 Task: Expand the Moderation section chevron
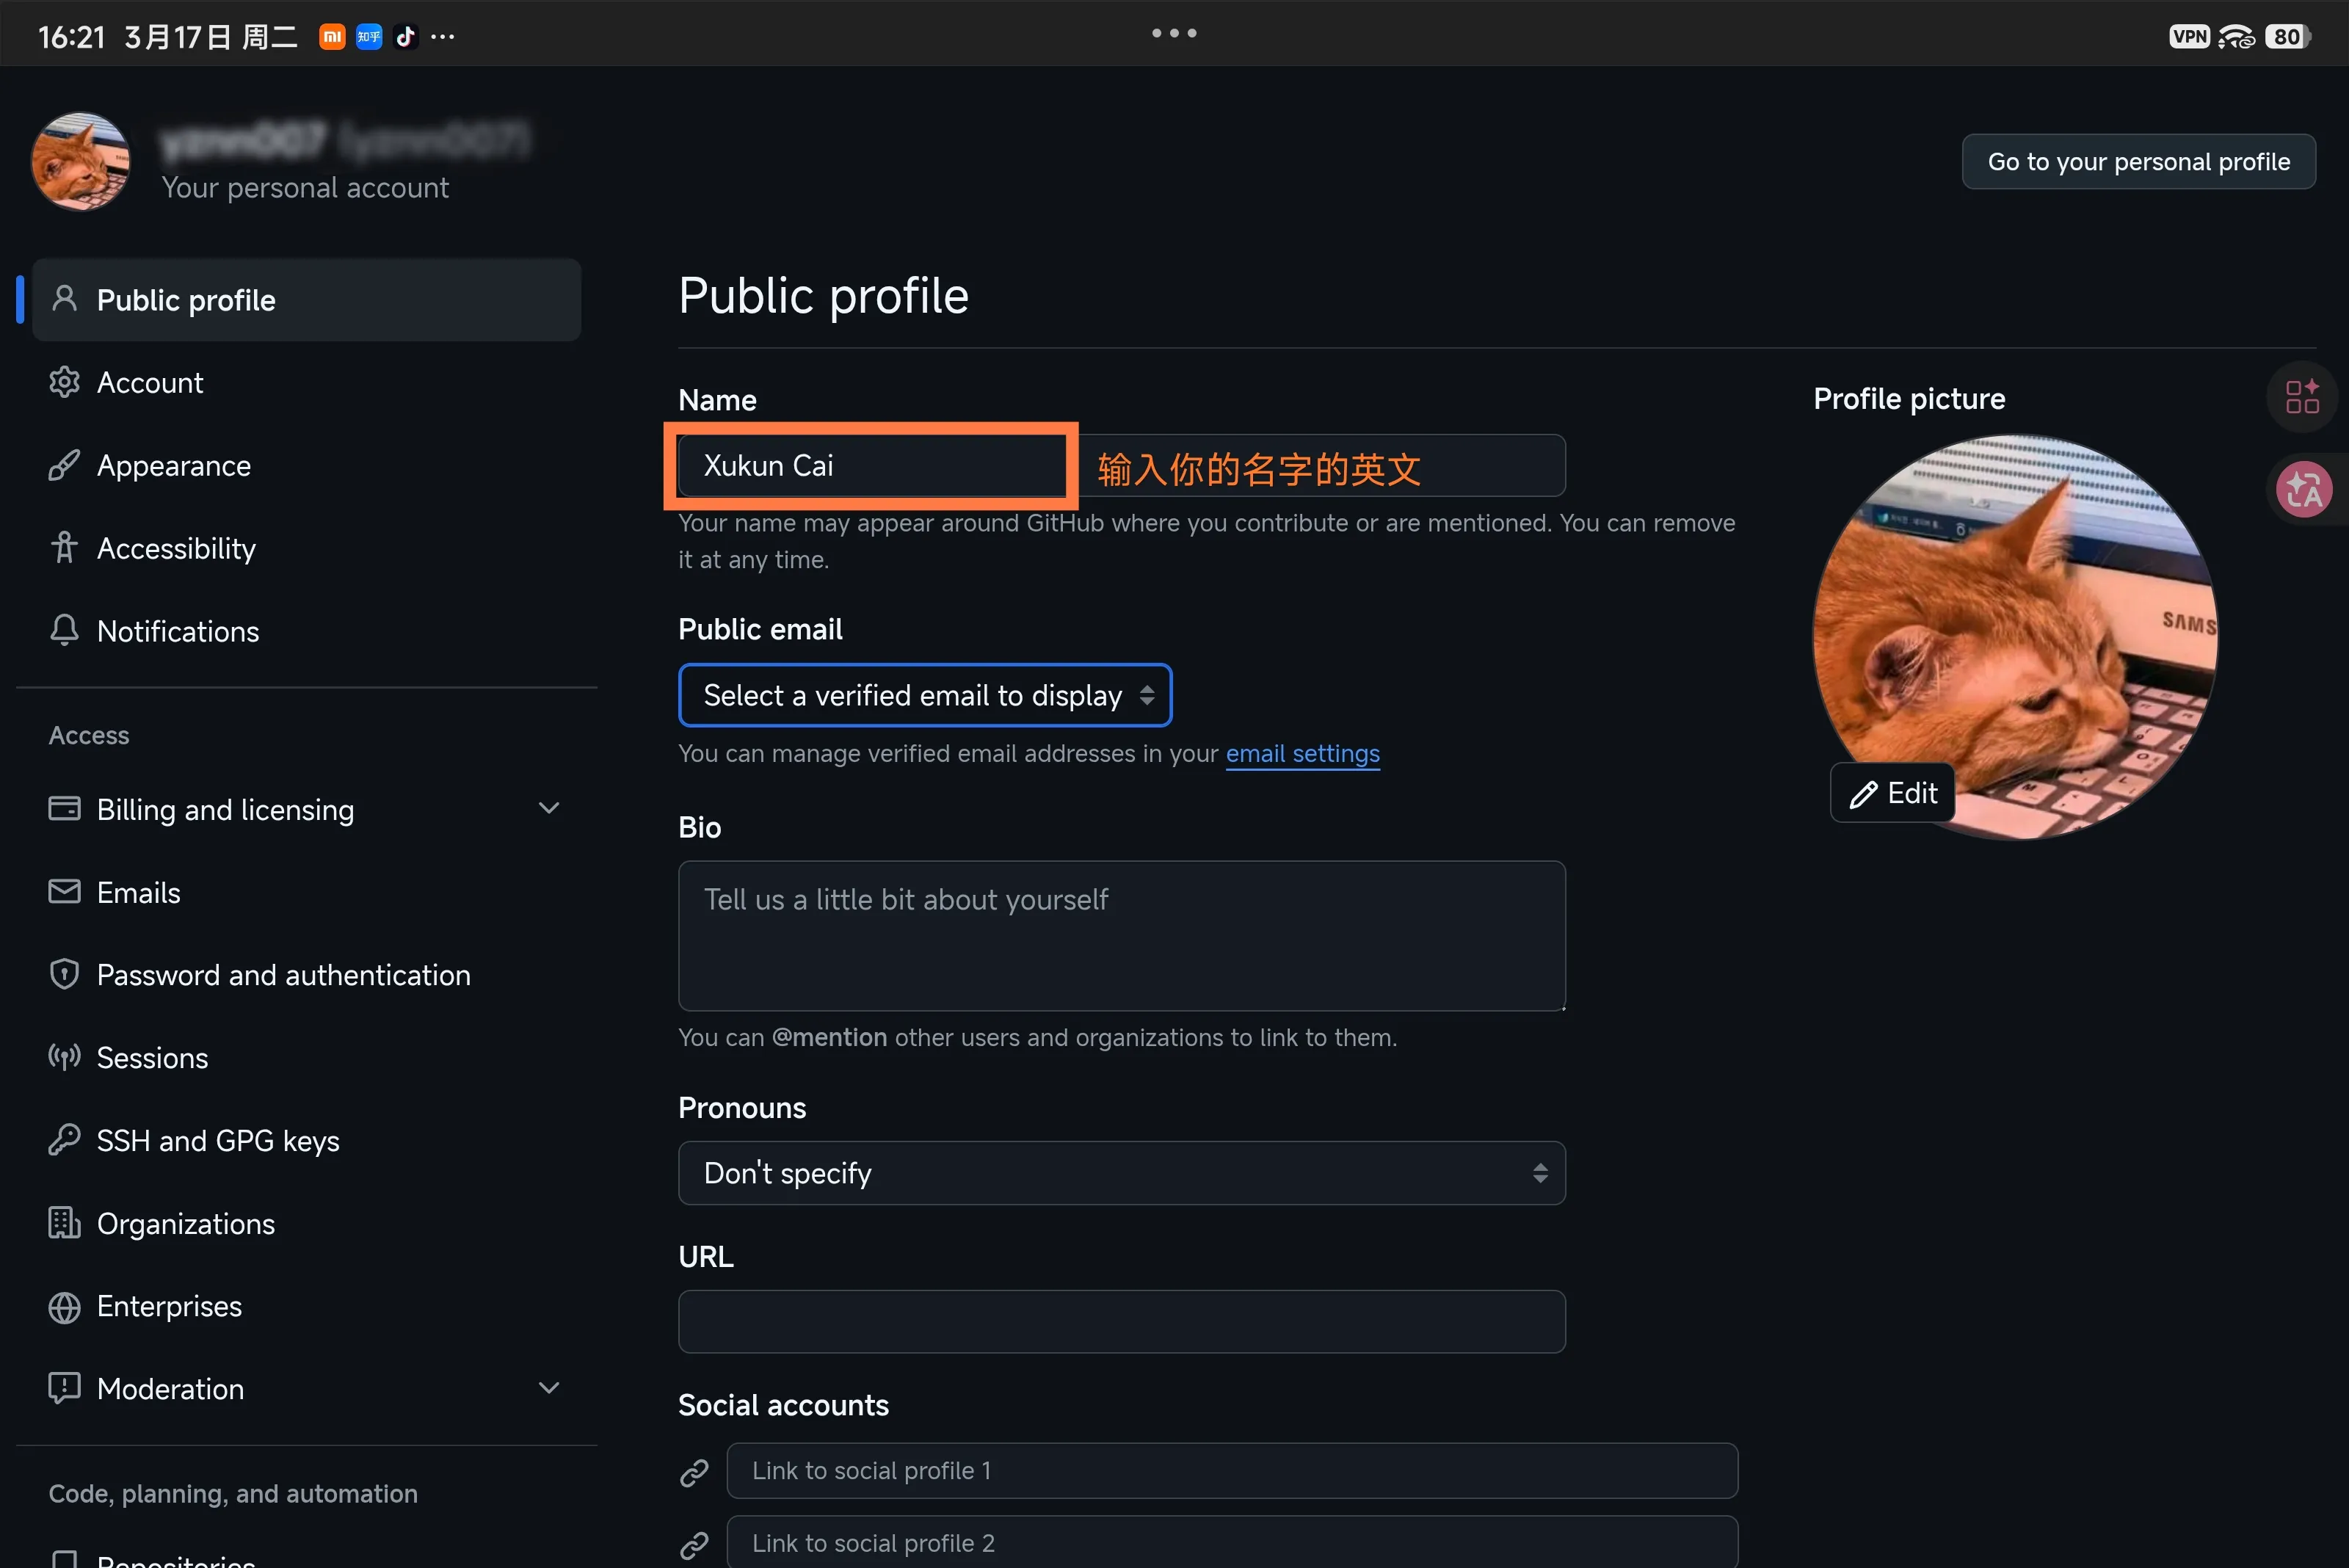click(x=549, y=1388)
